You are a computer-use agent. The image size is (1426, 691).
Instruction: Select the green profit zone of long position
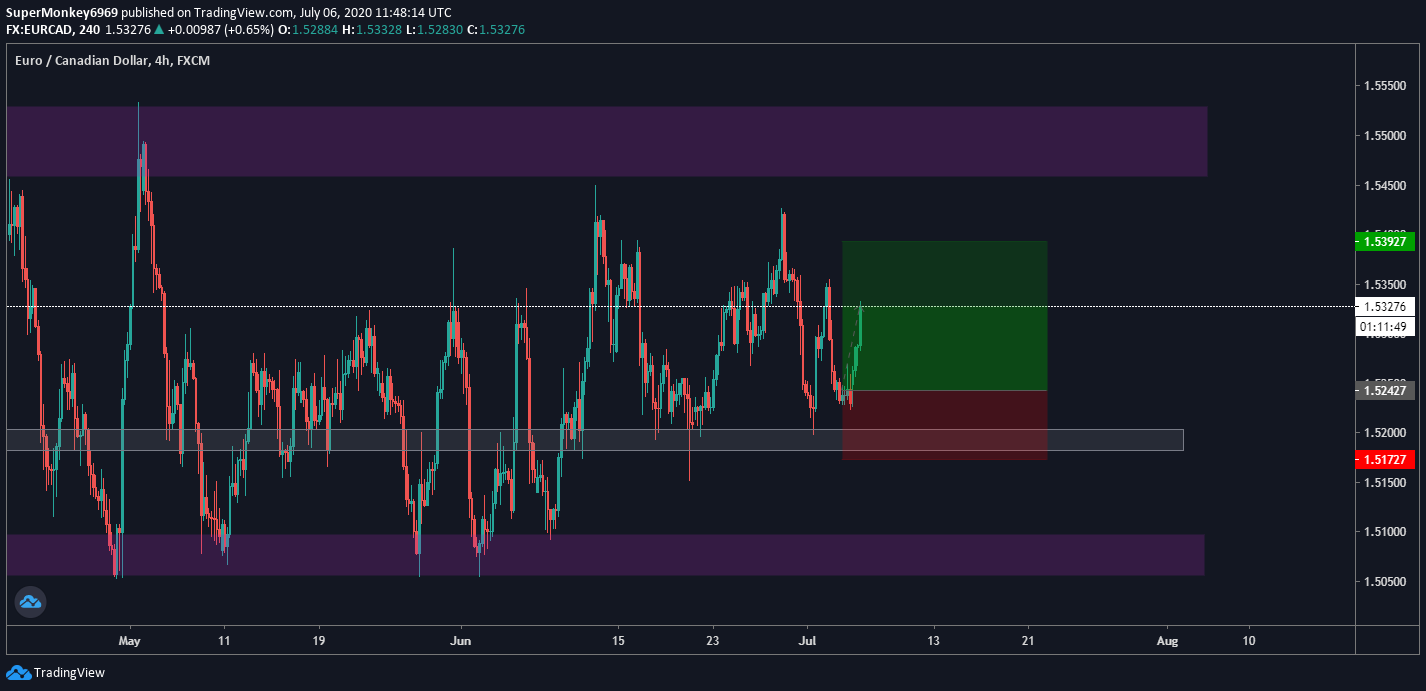(x=945, y=315)
